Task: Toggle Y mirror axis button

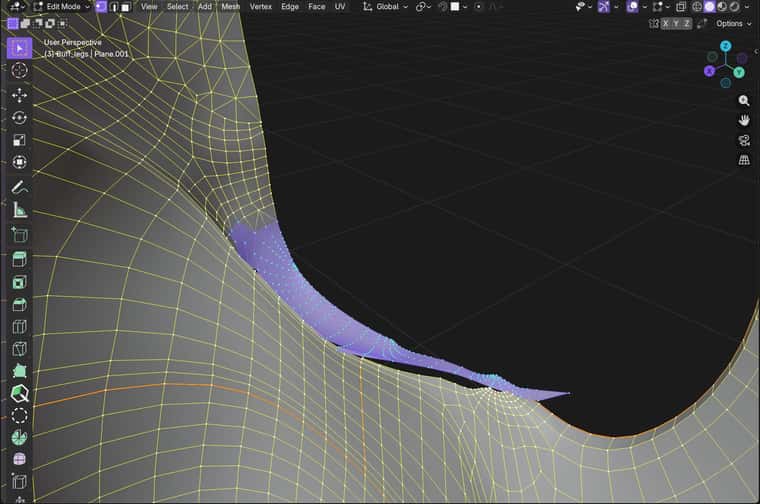Action: click(x=676, y=23)
